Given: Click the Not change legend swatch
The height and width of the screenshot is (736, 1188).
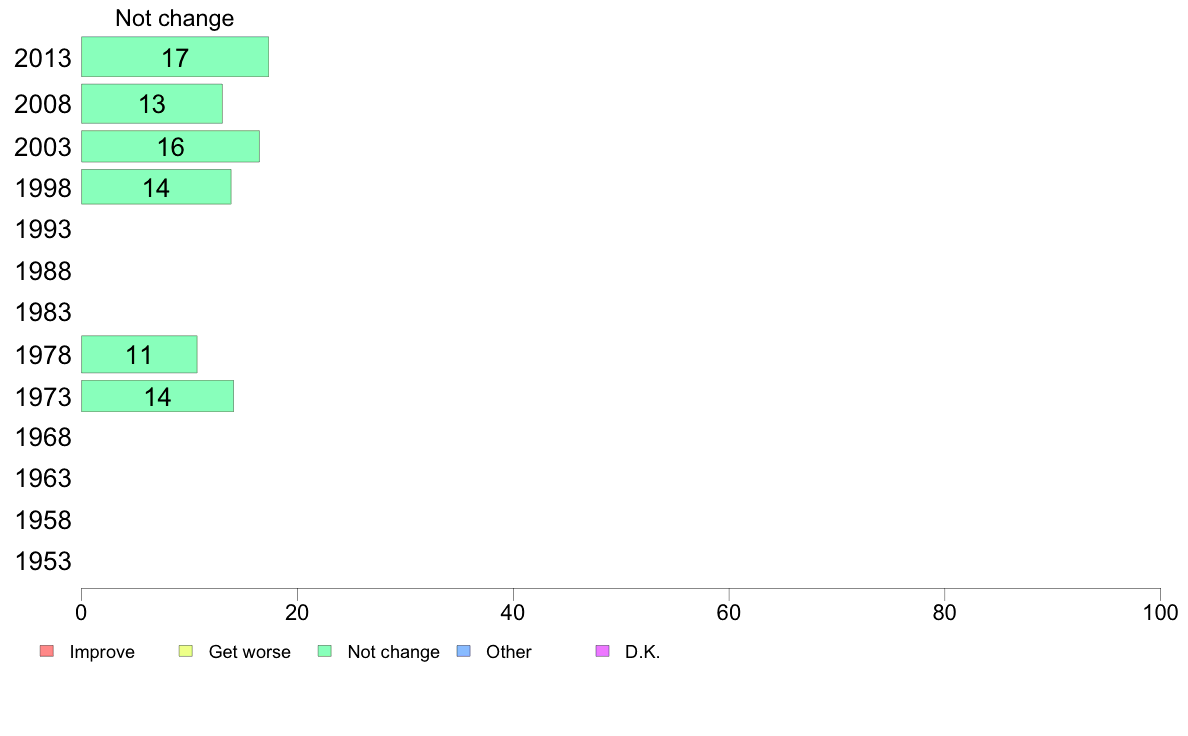Looking at the screenshot, I should click(325, 651).
